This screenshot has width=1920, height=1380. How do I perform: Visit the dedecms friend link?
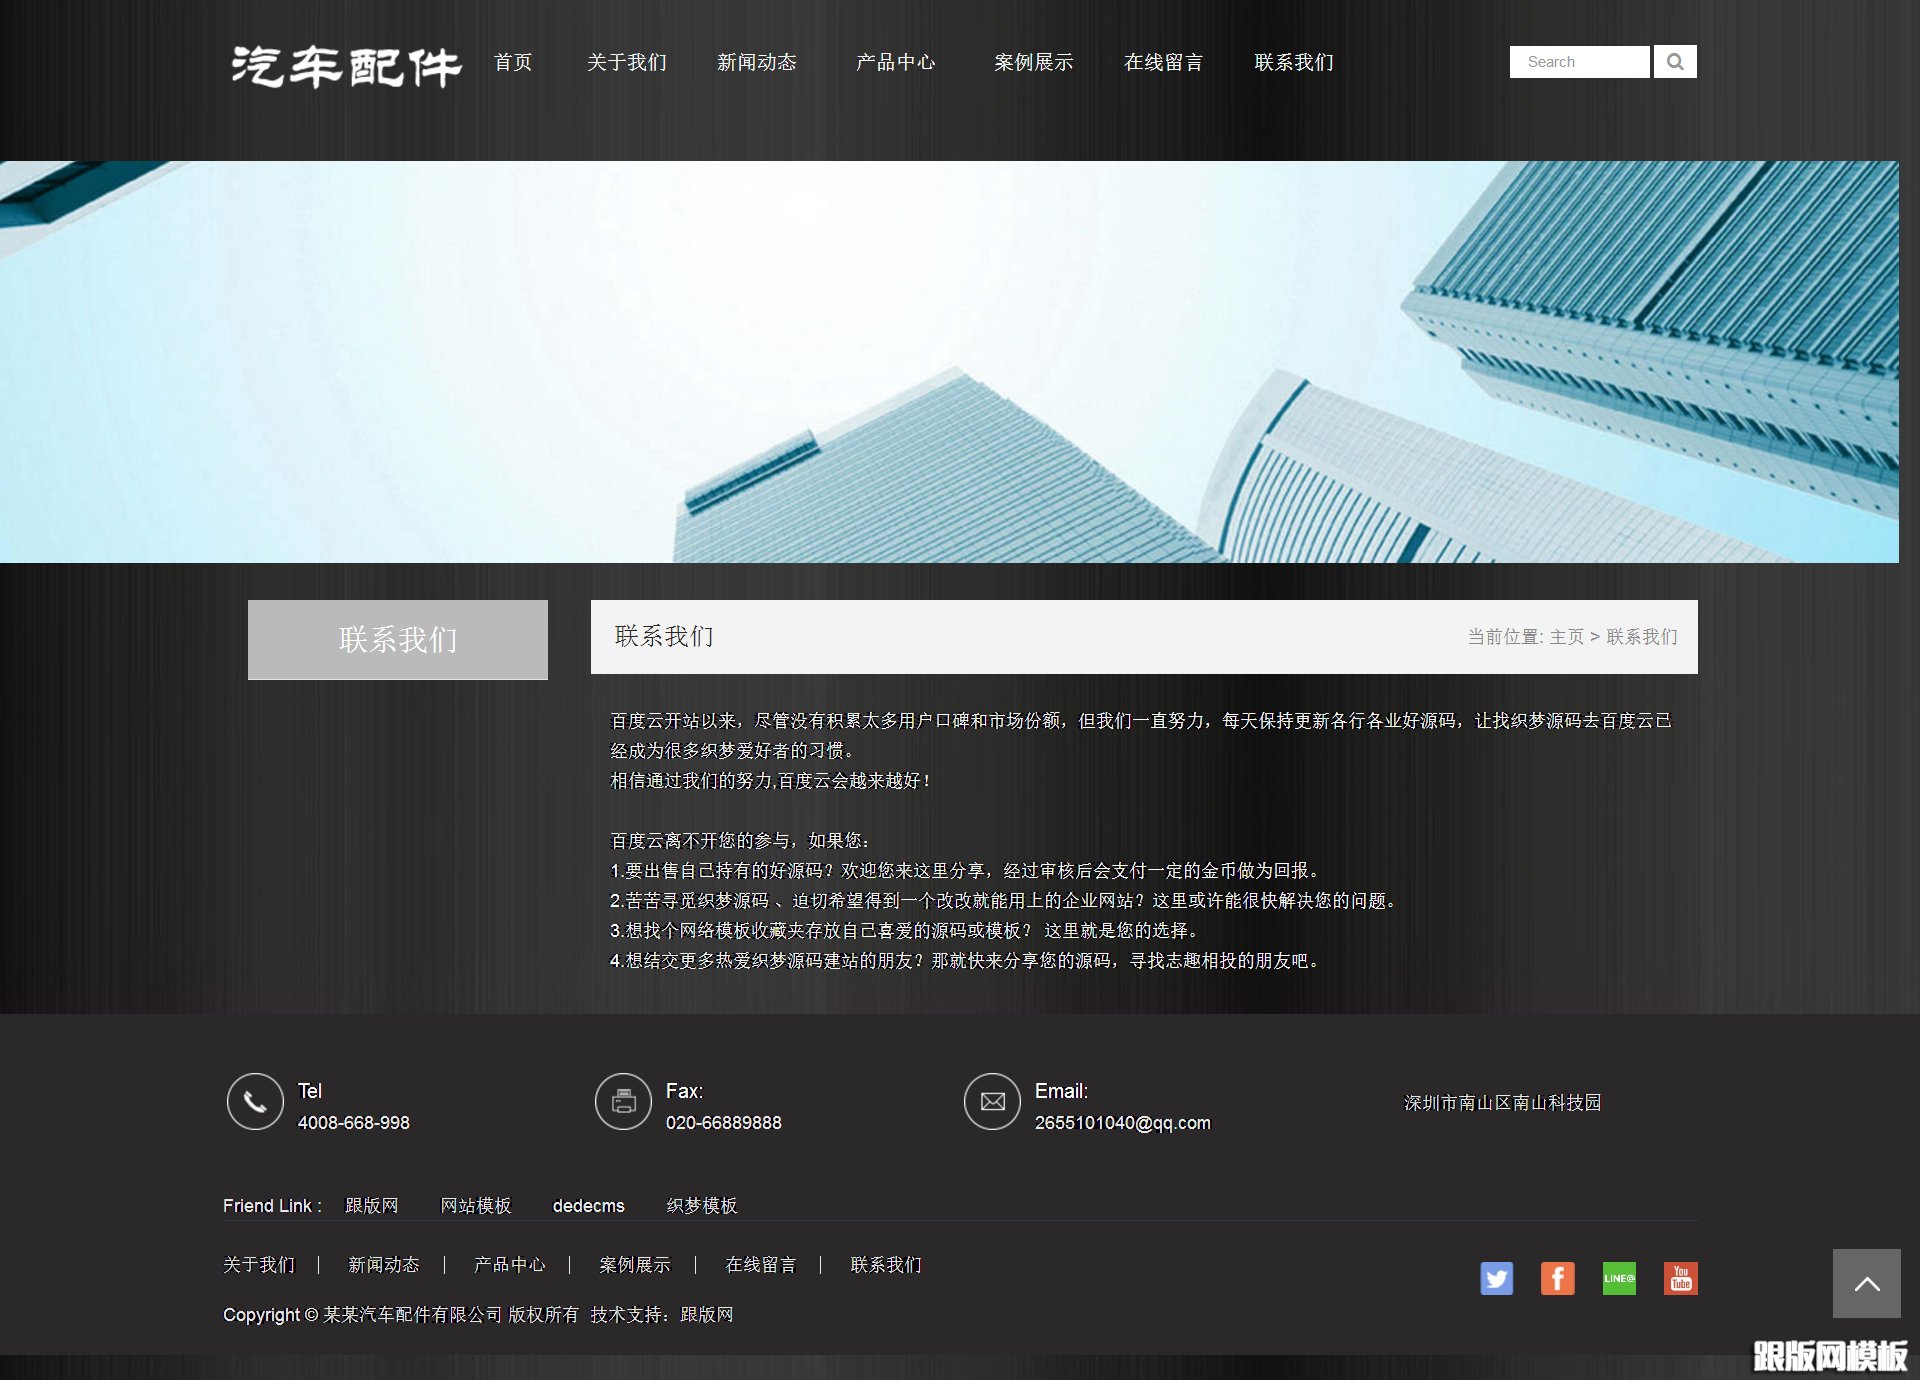point(589,1206)
